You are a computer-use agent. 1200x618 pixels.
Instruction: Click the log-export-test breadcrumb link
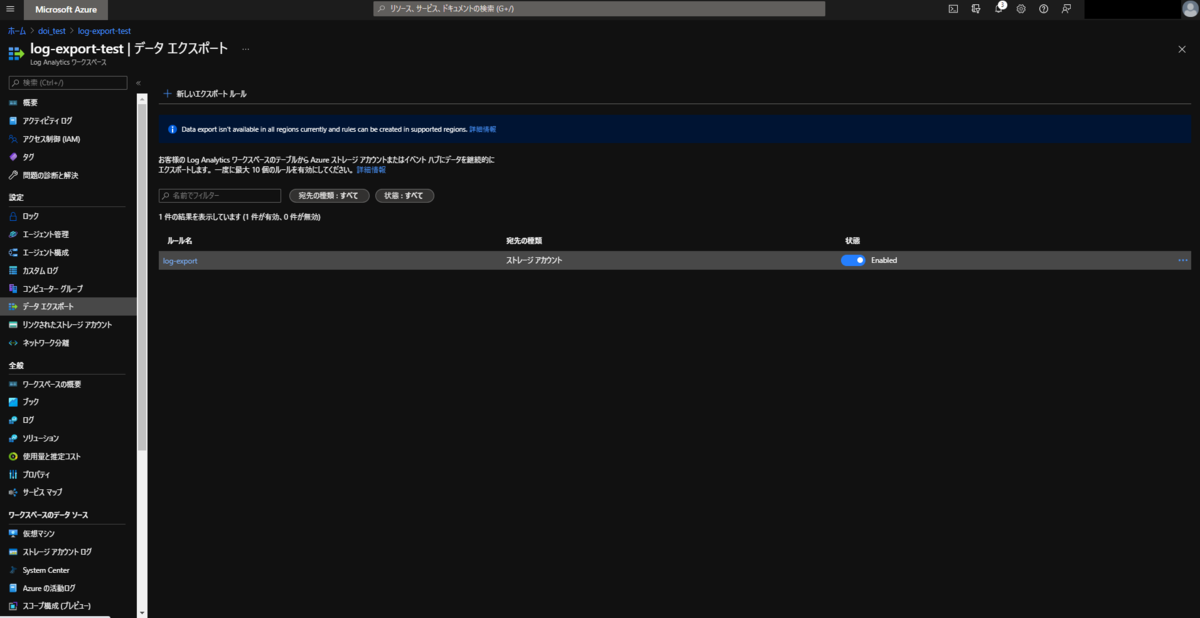click(104, 31)
